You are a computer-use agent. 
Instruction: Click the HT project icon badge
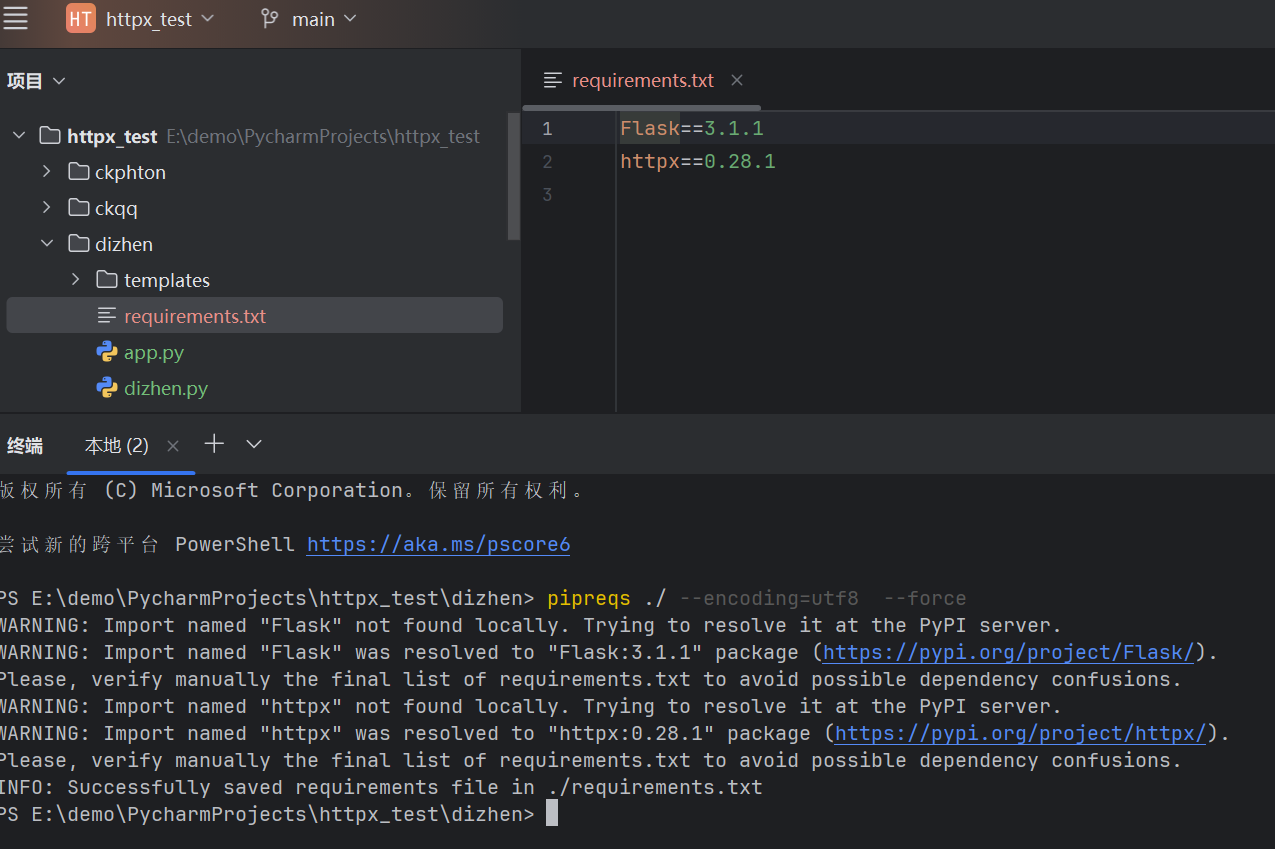(80, 19)
